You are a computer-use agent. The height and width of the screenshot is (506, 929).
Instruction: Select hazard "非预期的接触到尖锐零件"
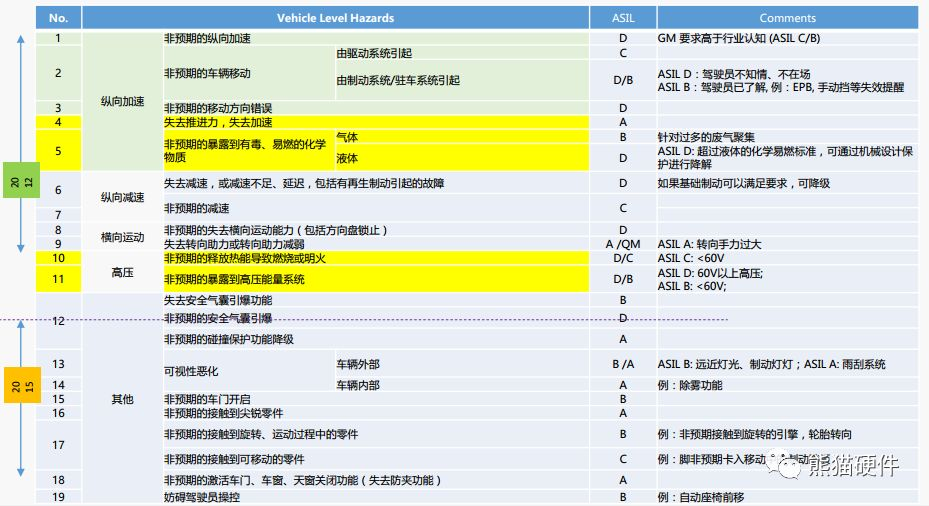pyautogui.click(x=223, y=414)
